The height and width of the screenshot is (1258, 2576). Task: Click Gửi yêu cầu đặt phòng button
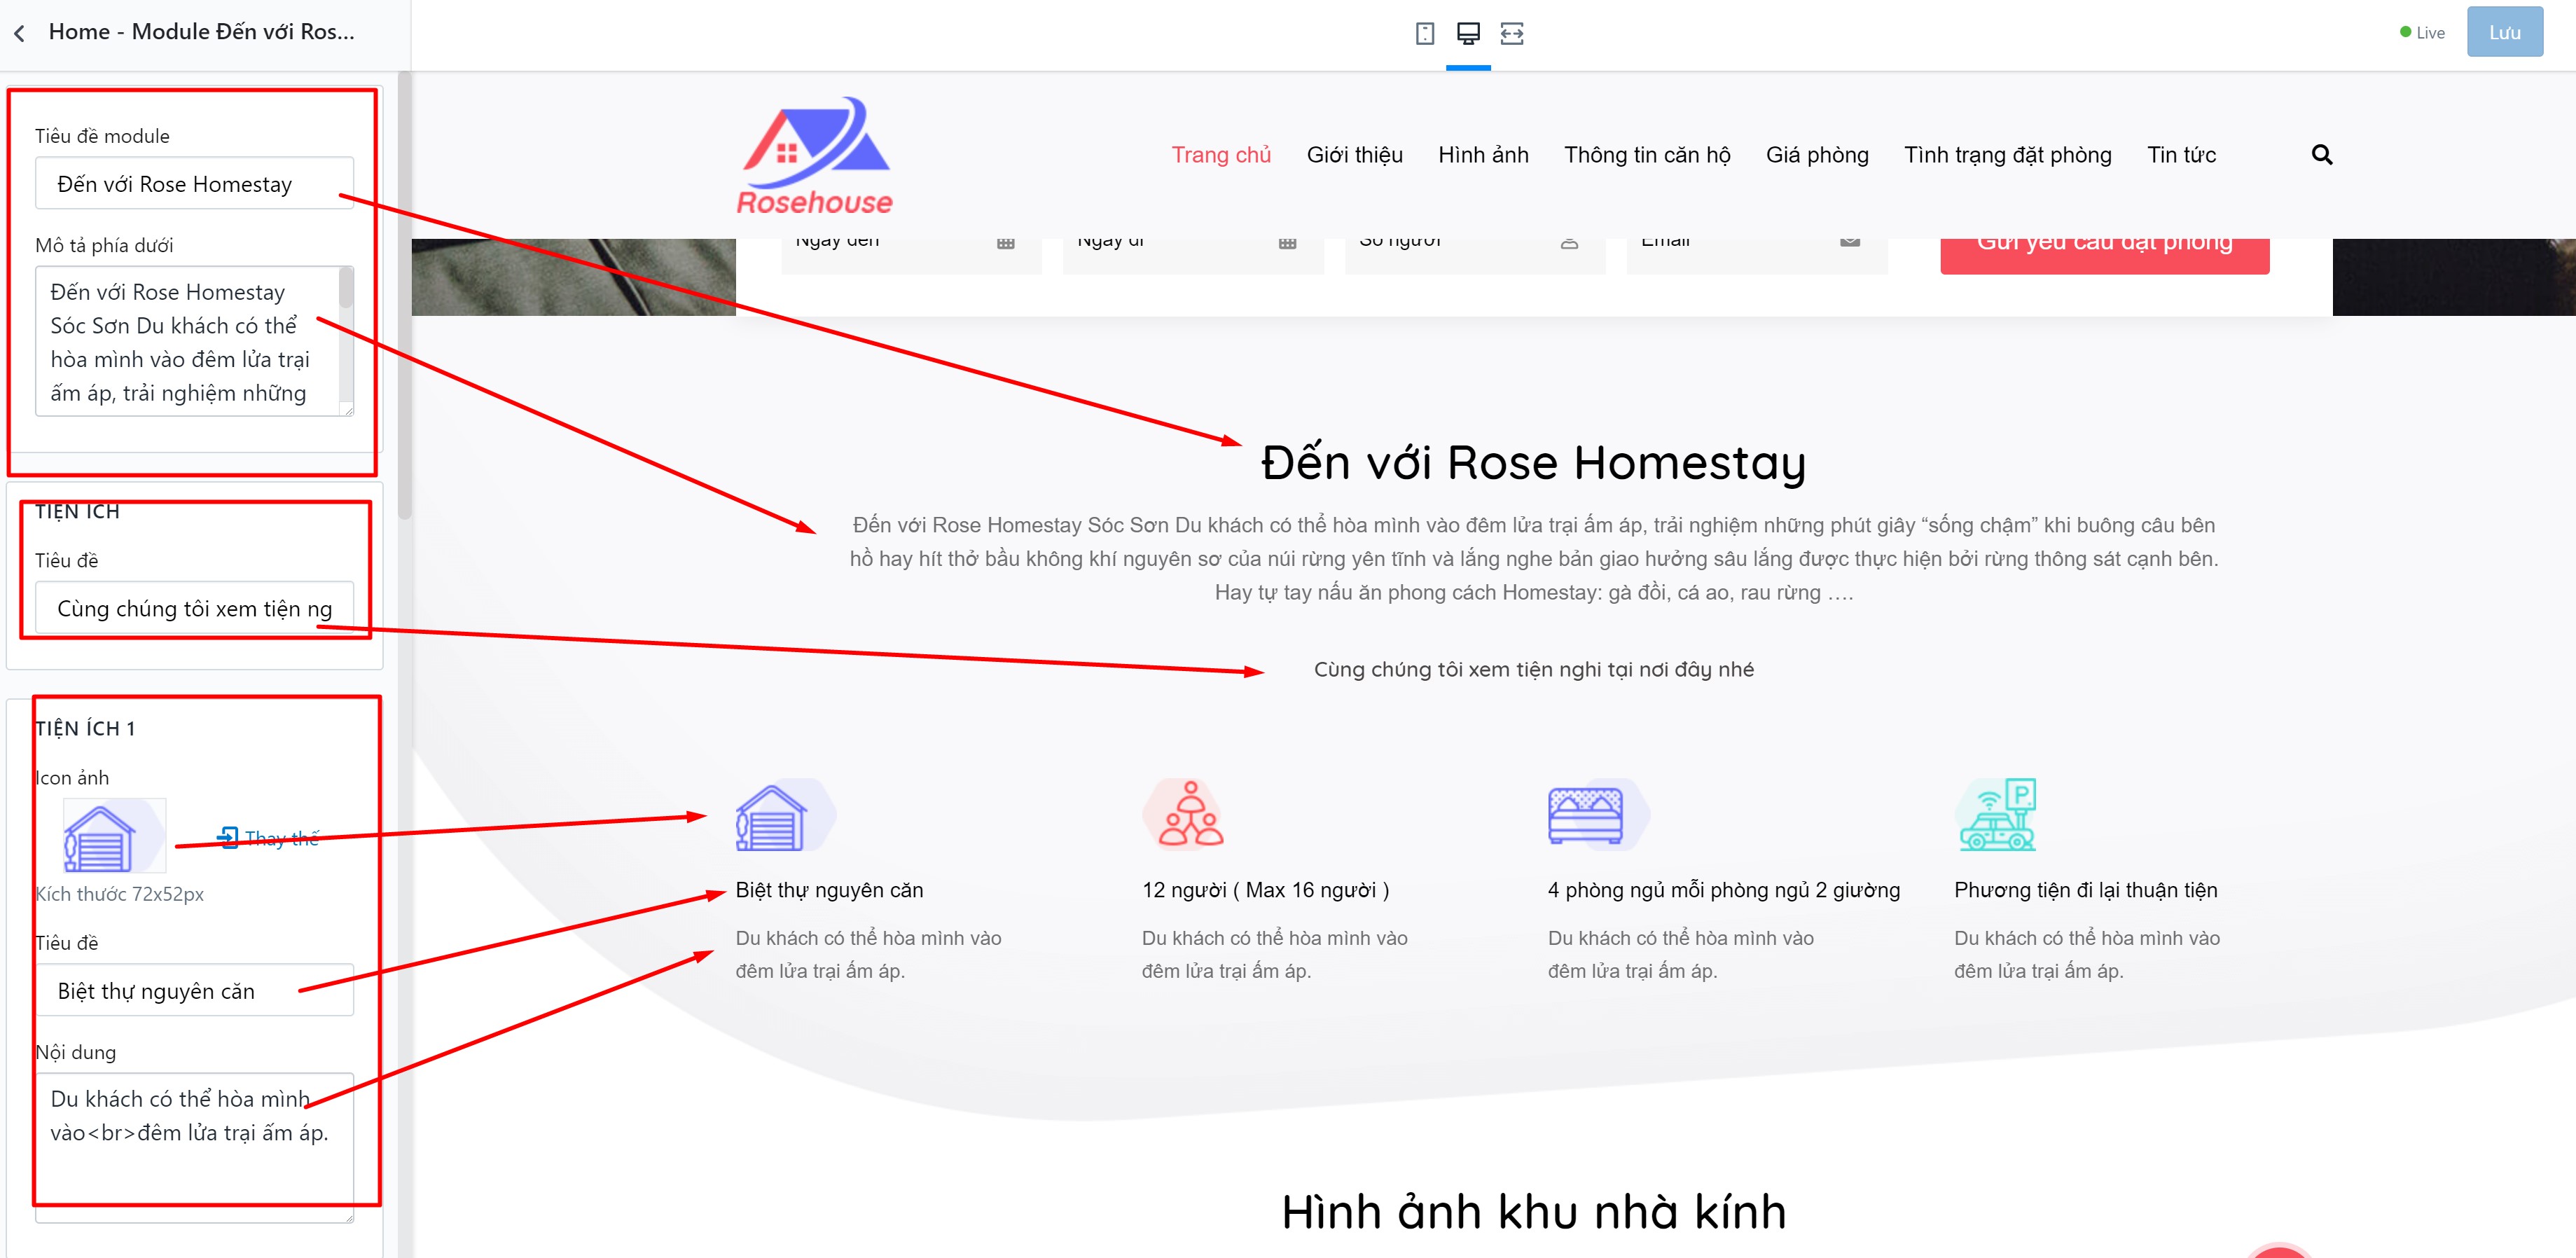(2104, 255)
